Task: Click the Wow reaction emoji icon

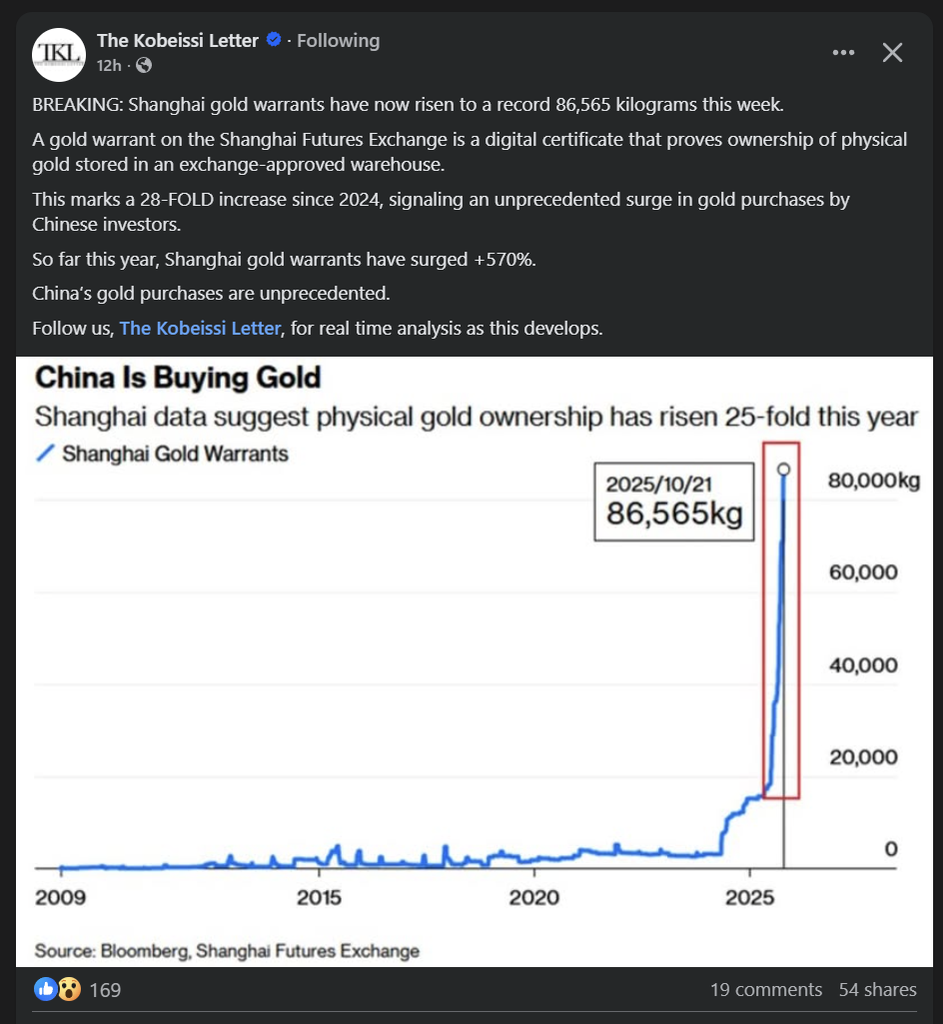Action: pos(68,989)
